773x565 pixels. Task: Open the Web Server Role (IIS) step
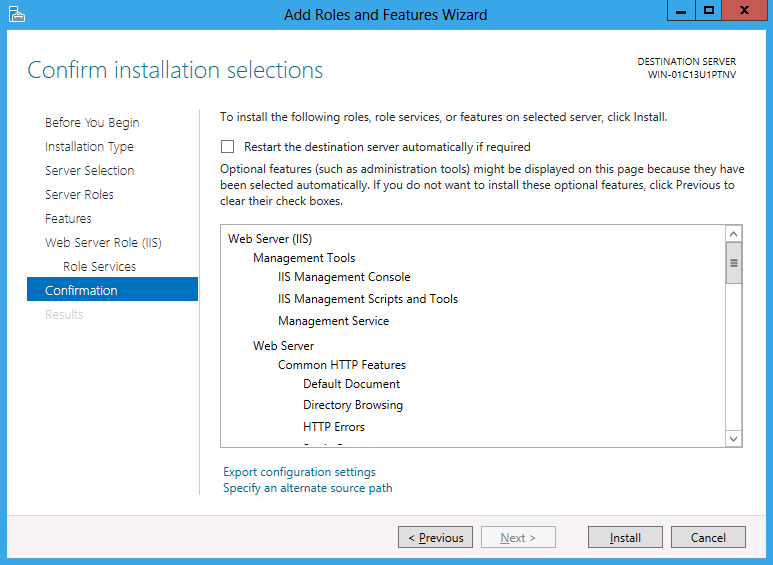click(103, 243)
